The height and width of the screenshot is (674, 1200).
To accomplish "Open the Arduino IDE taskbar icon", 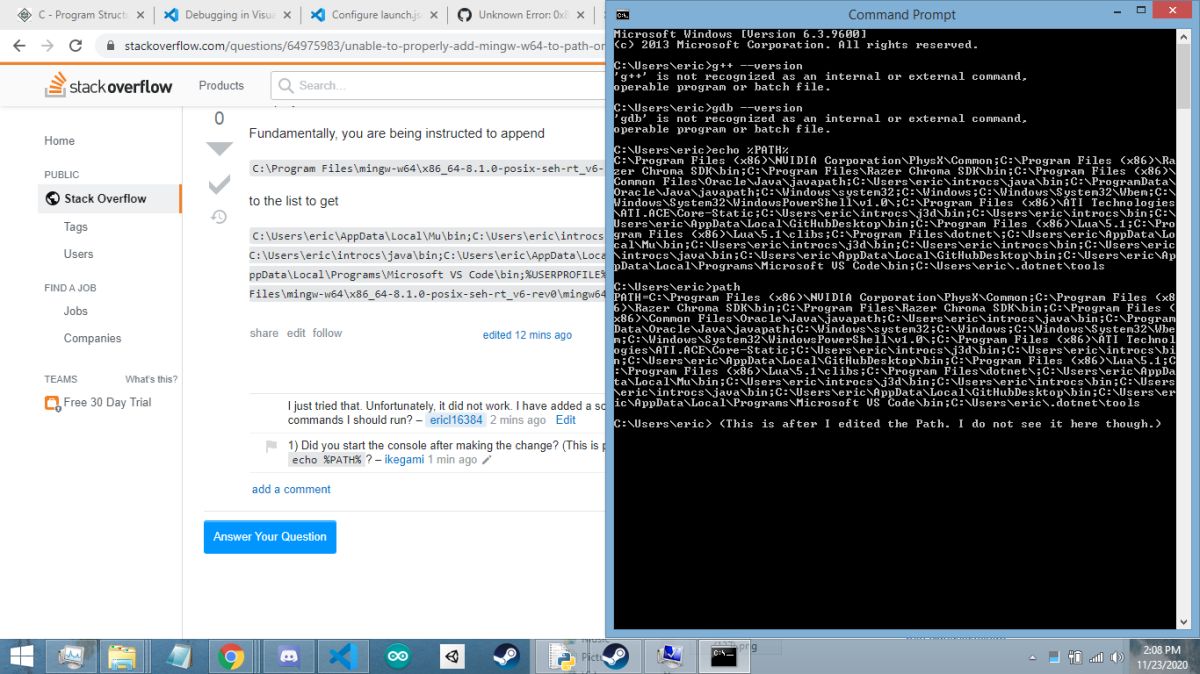I will pos(398,657).
